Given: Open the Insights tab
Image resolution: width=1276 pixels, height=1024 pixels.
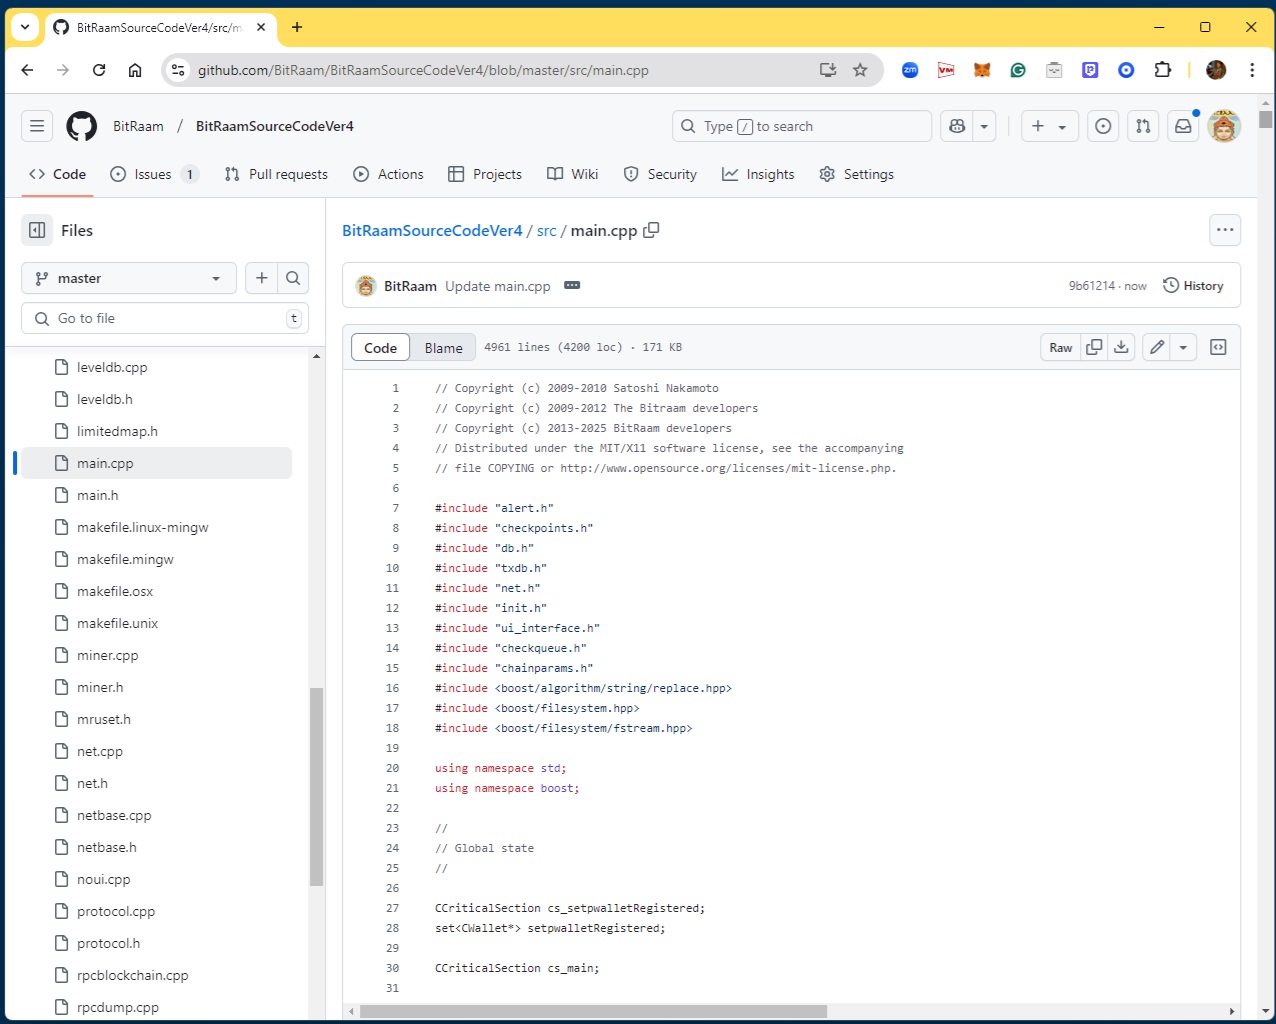Looking at the screenshot, I should coord(758,174).
